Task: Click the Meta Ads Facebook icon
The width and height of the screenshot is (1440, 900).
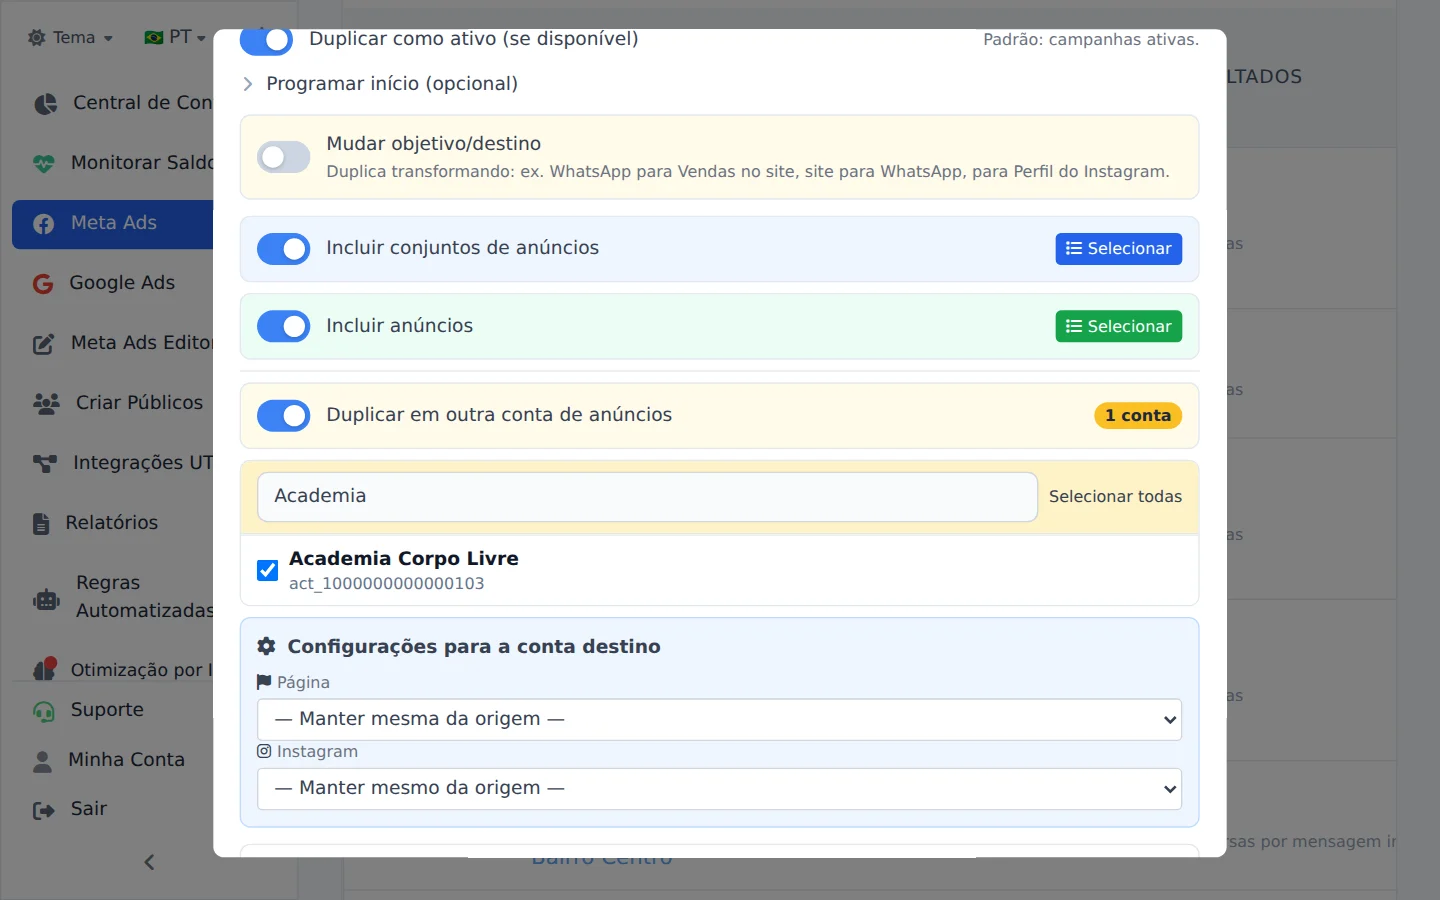Action: coord(44,224)
